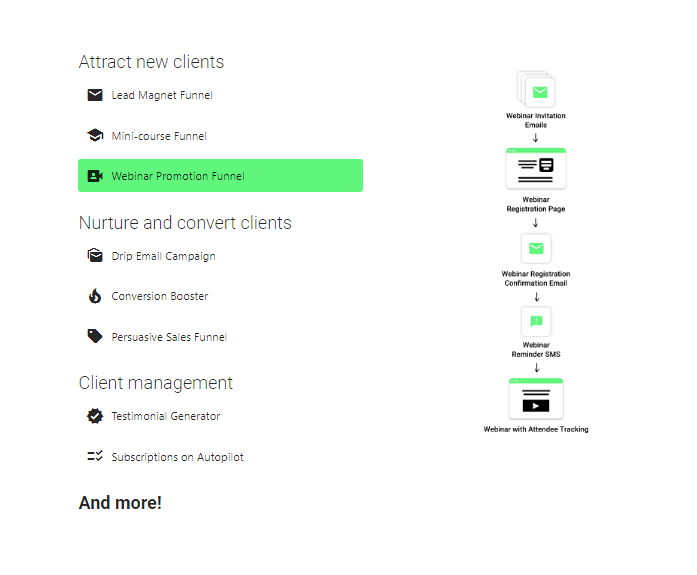This screenshot has width=697, height=575.
Task: Click the Lead Magnet envelope icon
Action: (95, 95)
